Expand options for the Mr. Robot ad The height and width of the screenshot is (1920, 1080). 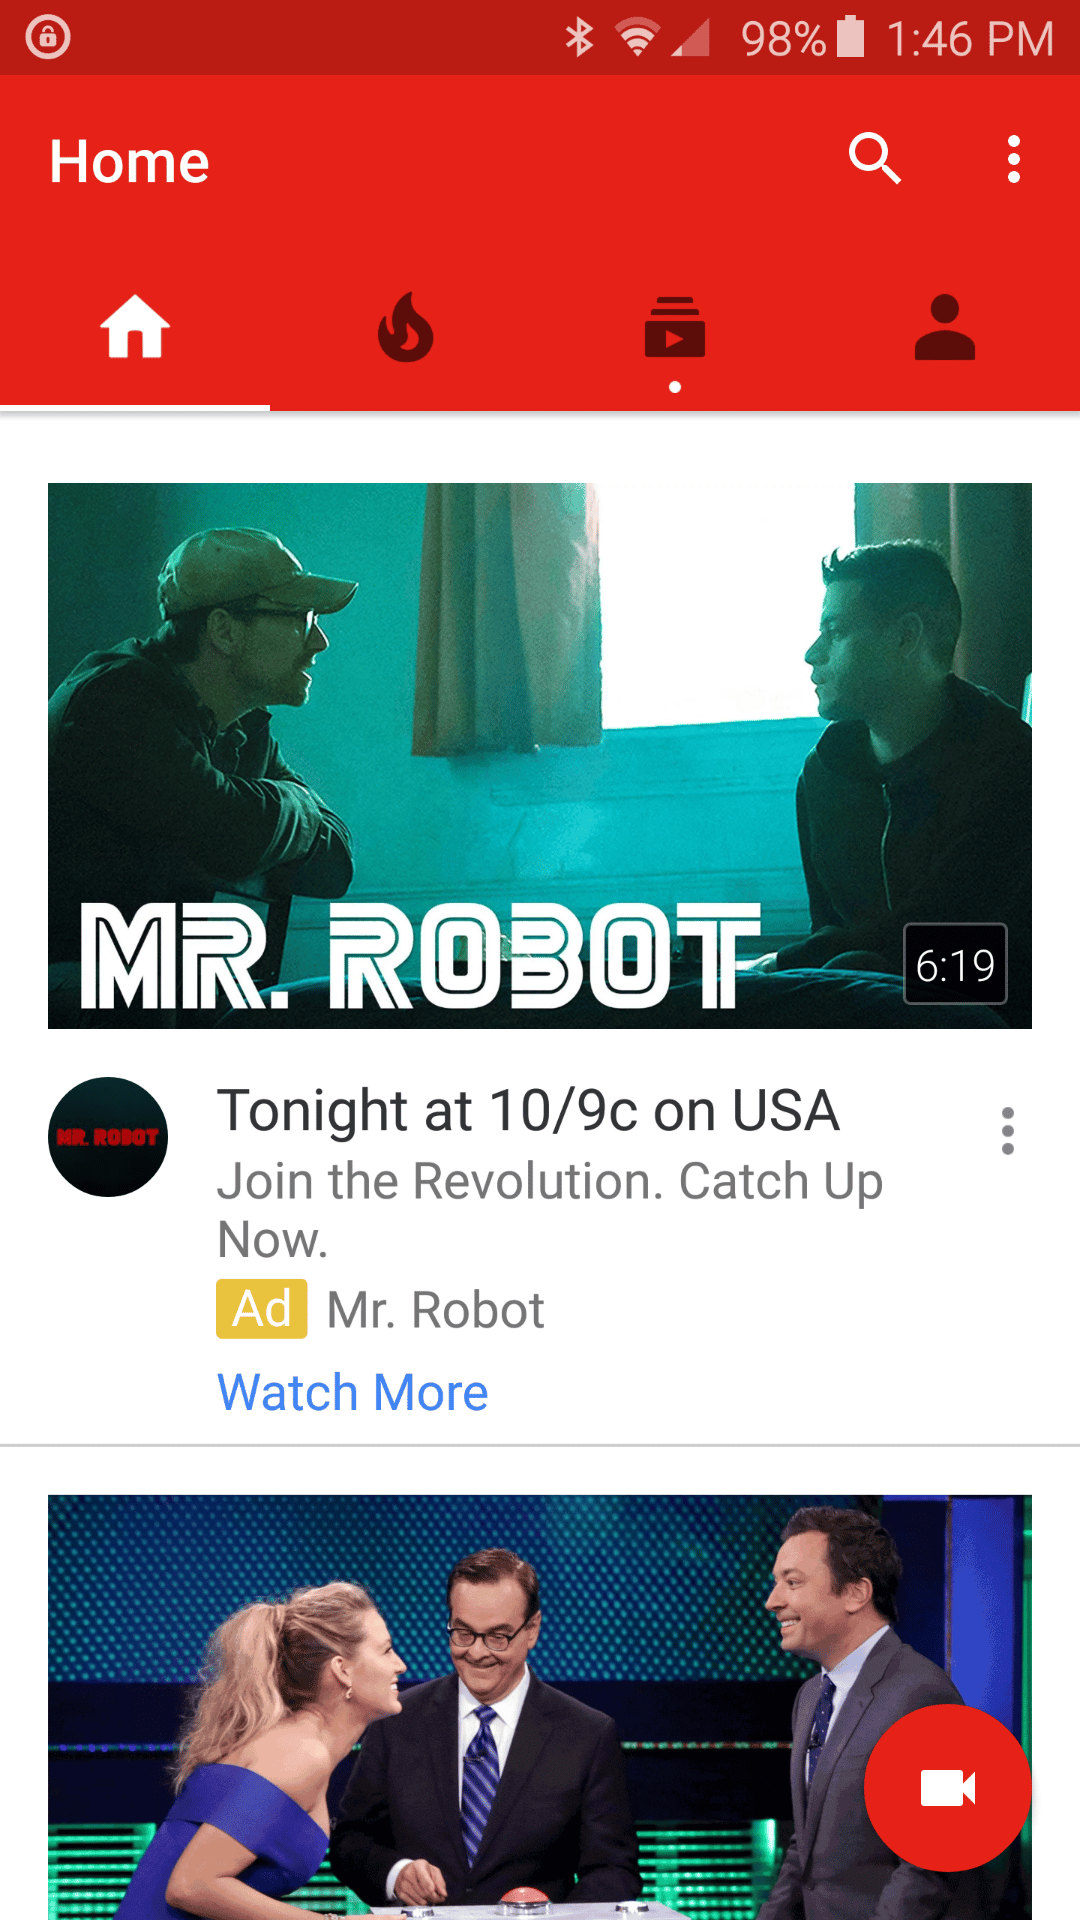1008,1131
